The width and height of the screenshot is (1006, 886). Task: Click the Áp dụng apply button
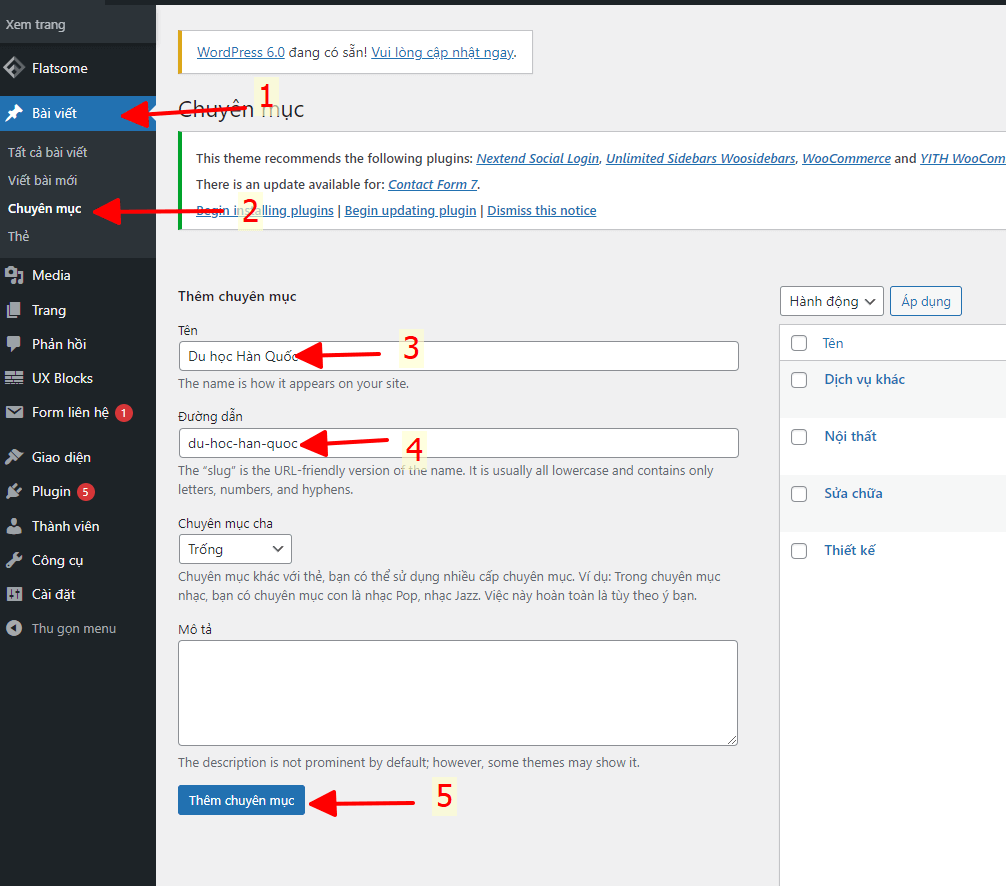(x=925, y=301)
